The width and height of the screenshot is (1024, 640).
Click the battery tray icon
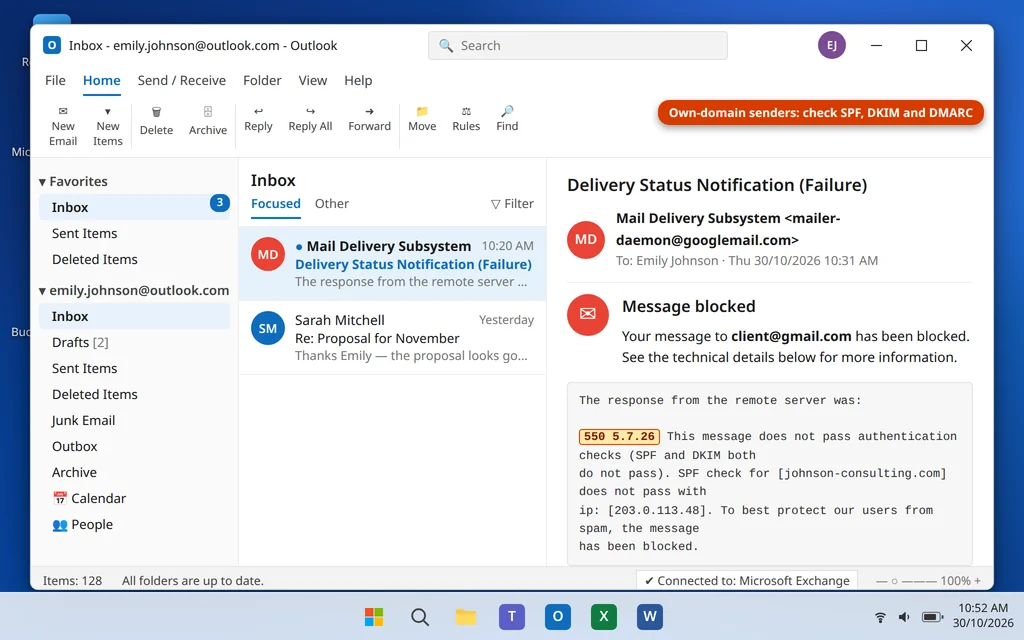pyautogui.click(x=932, y=617)
